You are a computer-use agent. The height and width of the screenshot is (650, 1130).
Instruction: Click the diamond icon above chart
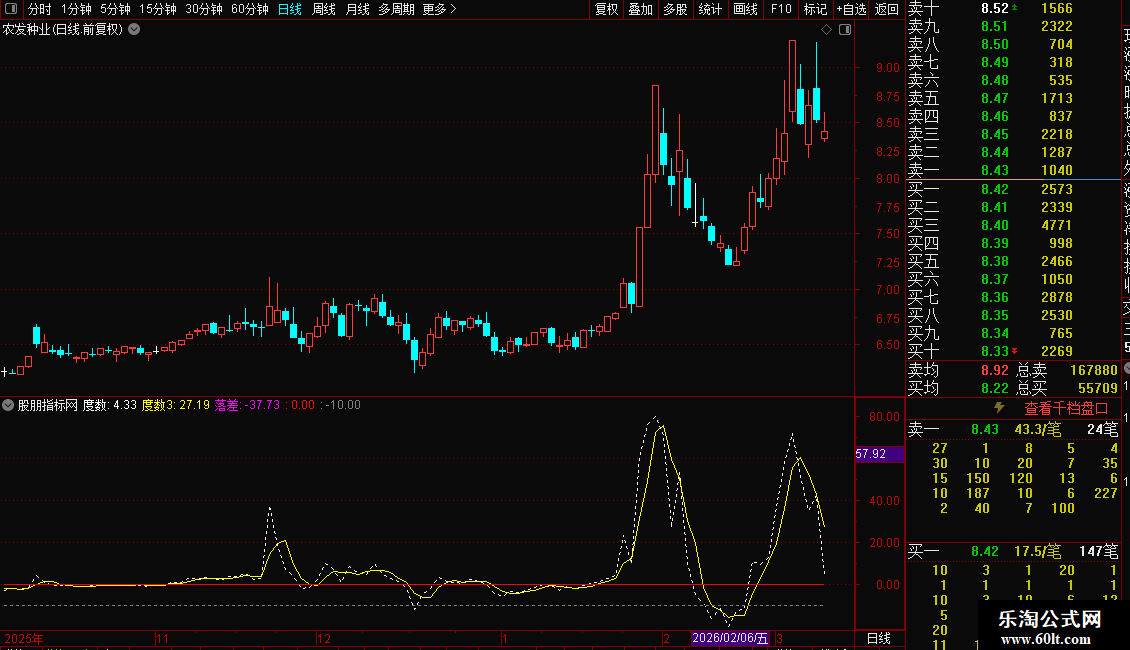click(827, 30)
